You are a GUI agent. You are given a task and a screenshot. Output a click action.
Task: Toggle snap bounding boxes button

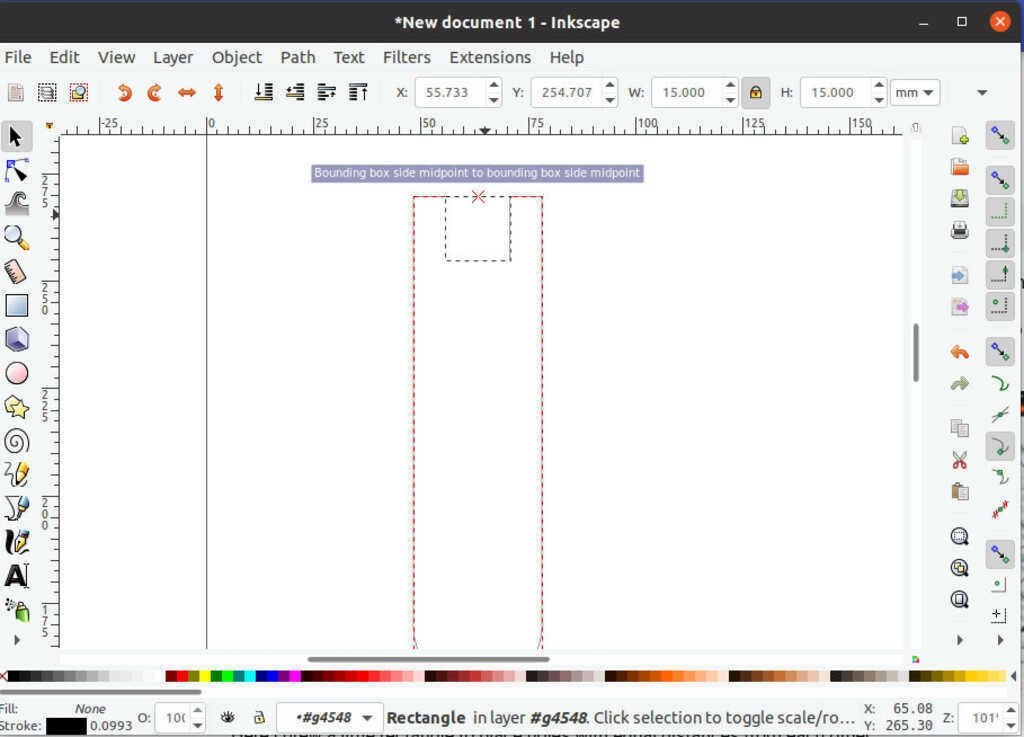pyautogui.click(x=1000, y=180)
